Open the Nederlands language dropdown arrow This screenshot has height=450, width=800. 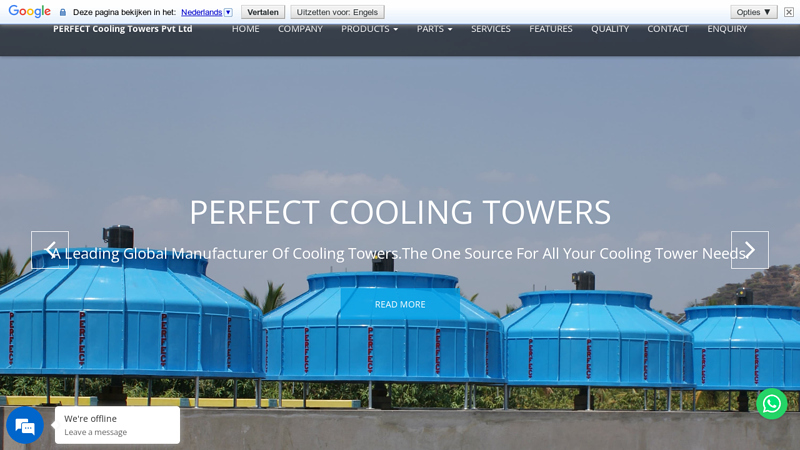coord(229,12)
